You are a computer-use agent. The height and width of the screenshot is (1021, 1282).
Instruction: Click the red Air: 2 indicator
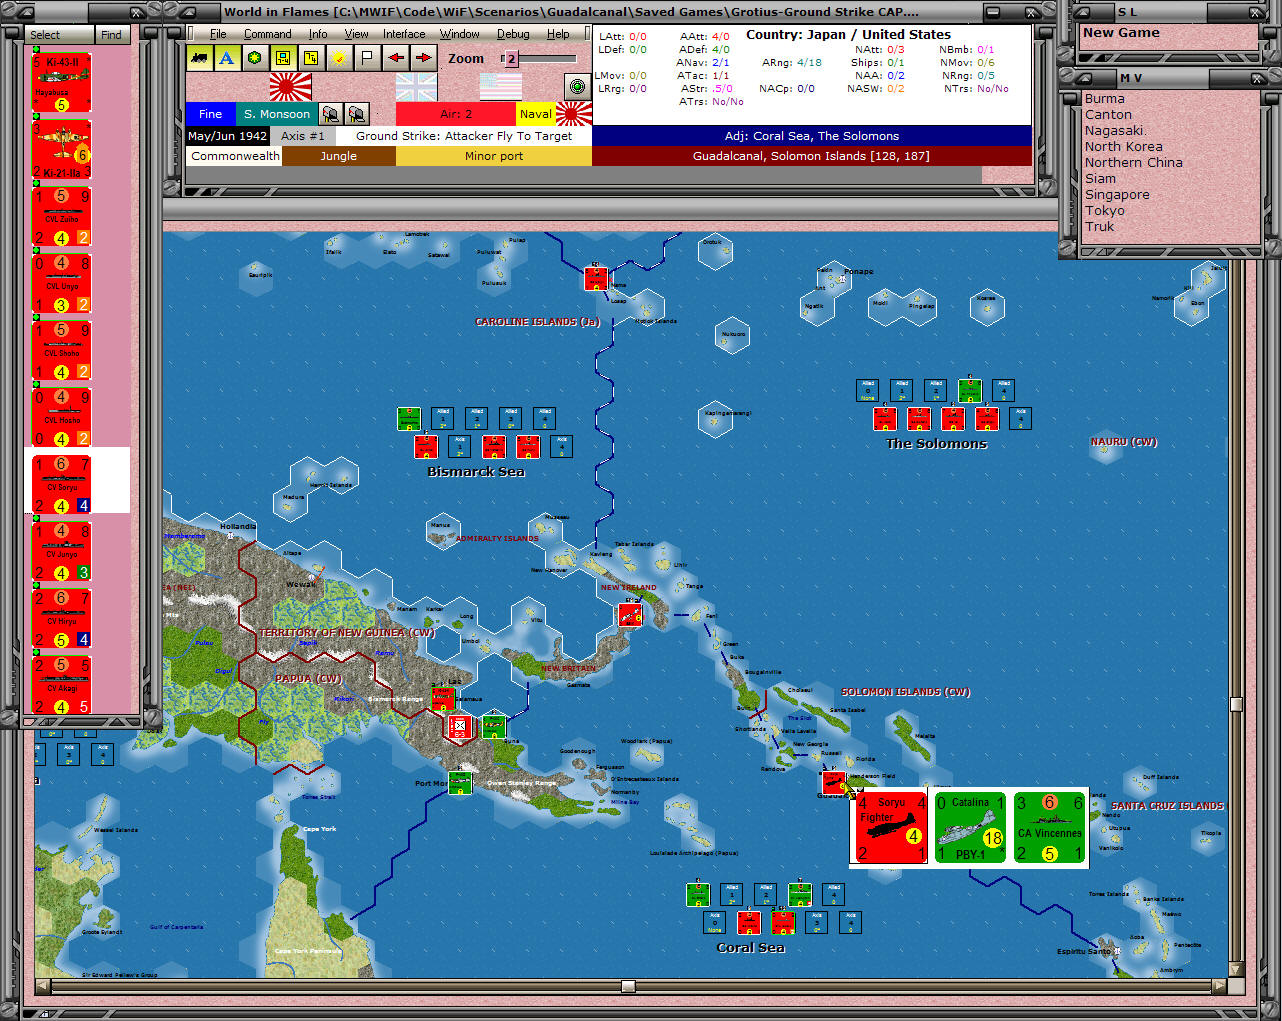[x=456, y=114]
